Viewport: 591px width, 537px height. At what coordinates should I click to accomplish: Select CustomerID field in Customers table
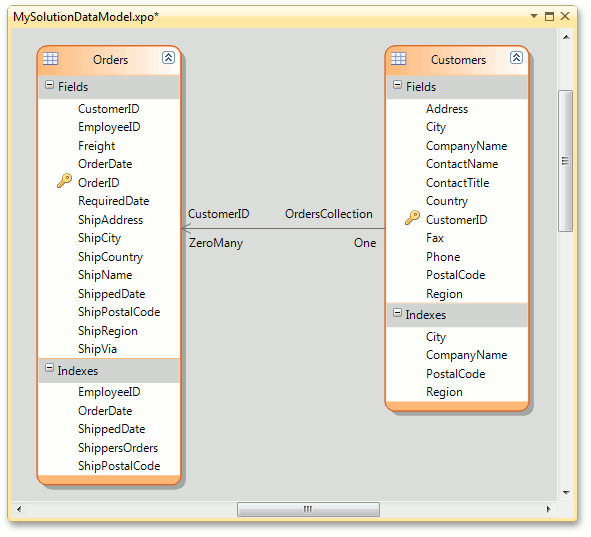pos(457,220)
